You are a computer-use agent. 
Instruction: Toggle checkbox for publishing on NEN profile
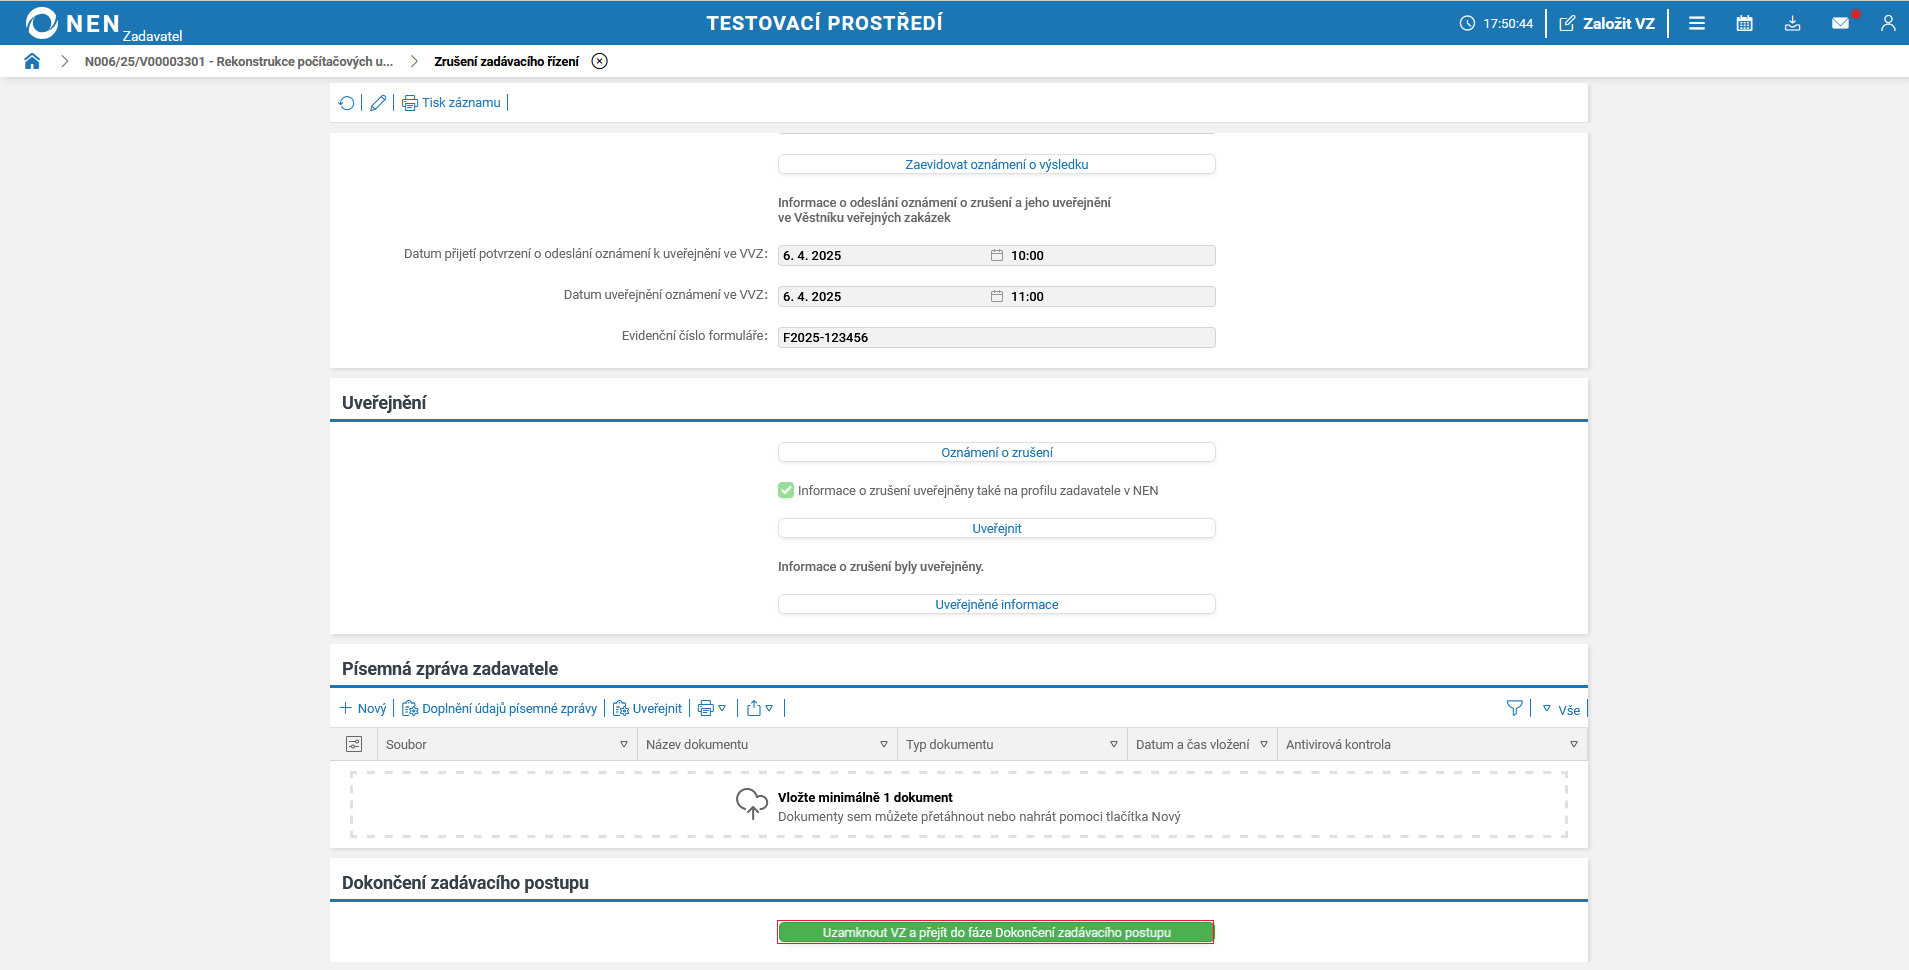(786, 490)
